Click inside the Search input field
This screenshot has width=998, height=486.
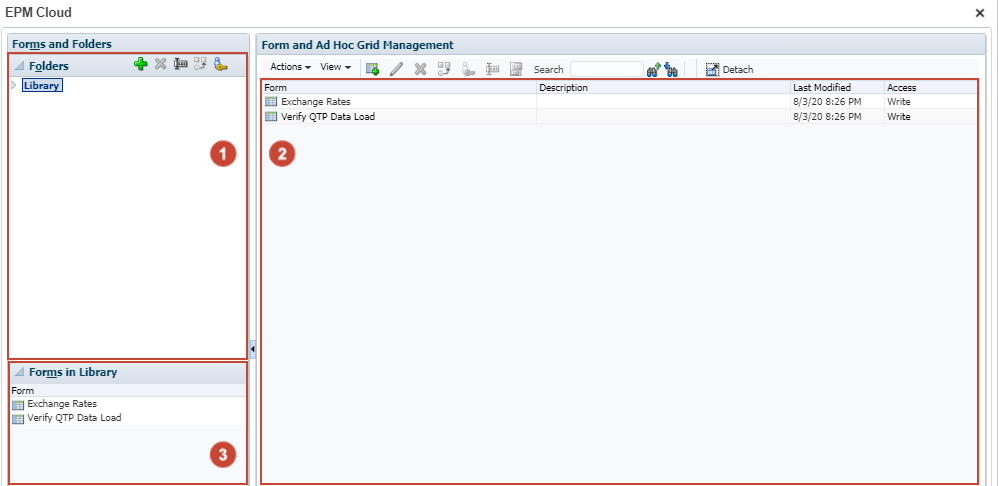coord(607,69)
